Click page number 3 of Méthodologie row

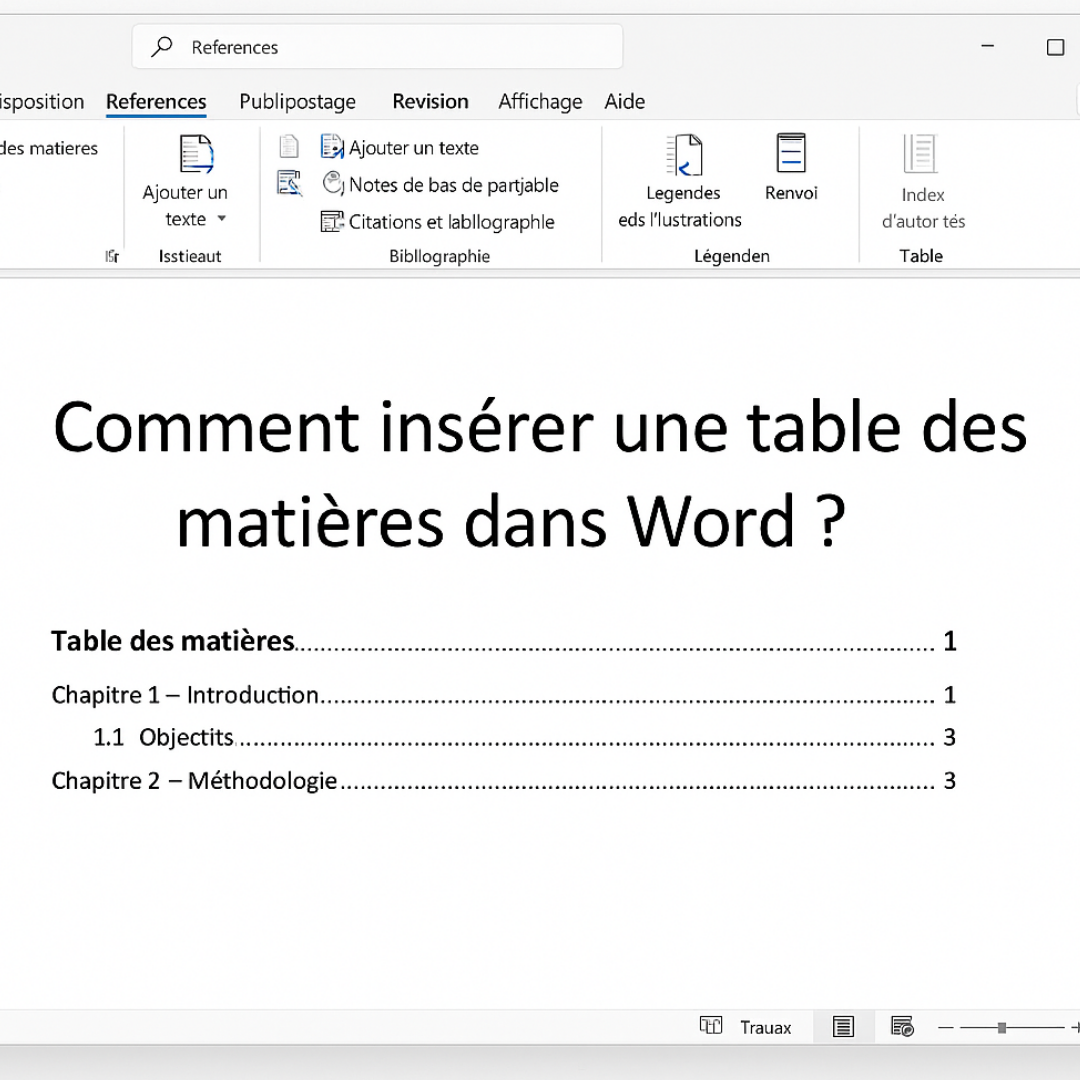point(950,781)
